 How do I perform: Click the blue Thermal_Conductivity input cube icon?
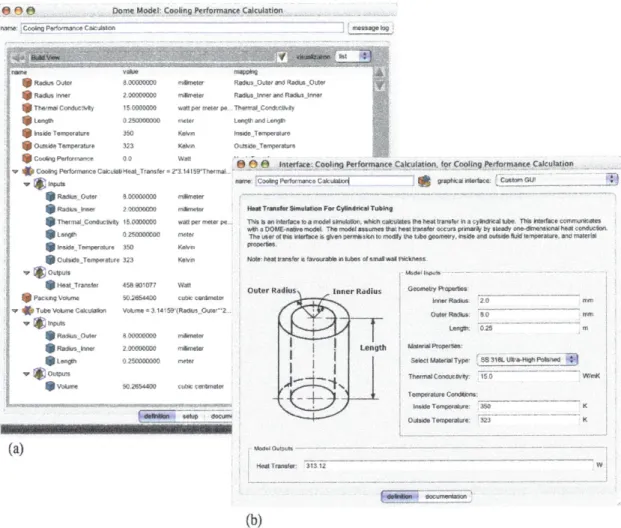50,222
